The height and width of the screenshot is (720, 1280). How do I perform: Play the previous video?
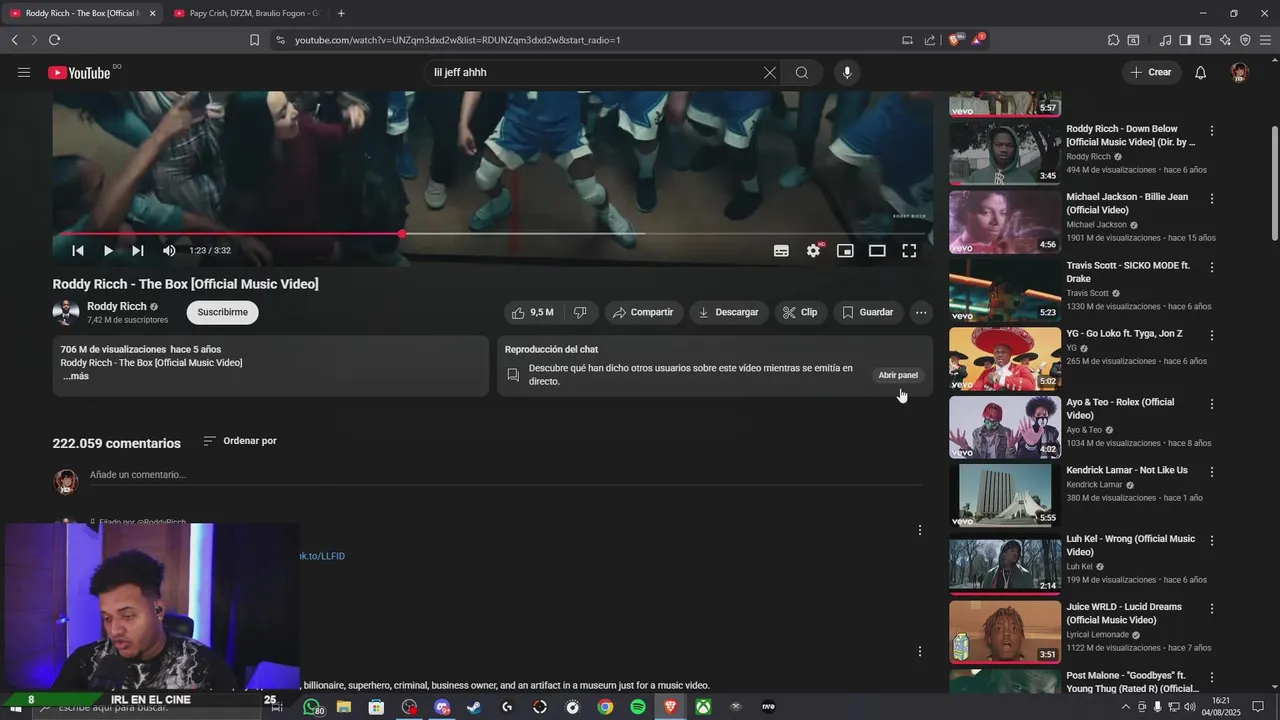pos(78,251)
